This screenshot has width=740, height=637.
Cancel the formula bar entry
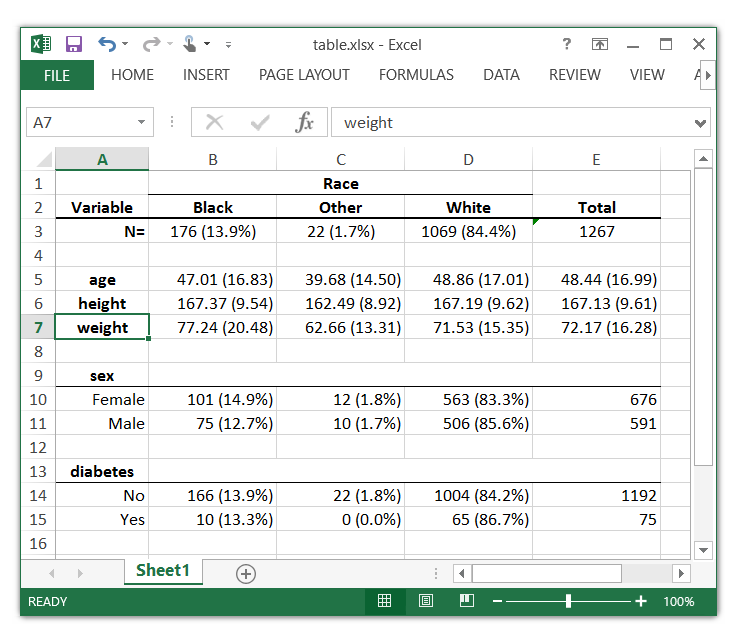tap(215, 123)
